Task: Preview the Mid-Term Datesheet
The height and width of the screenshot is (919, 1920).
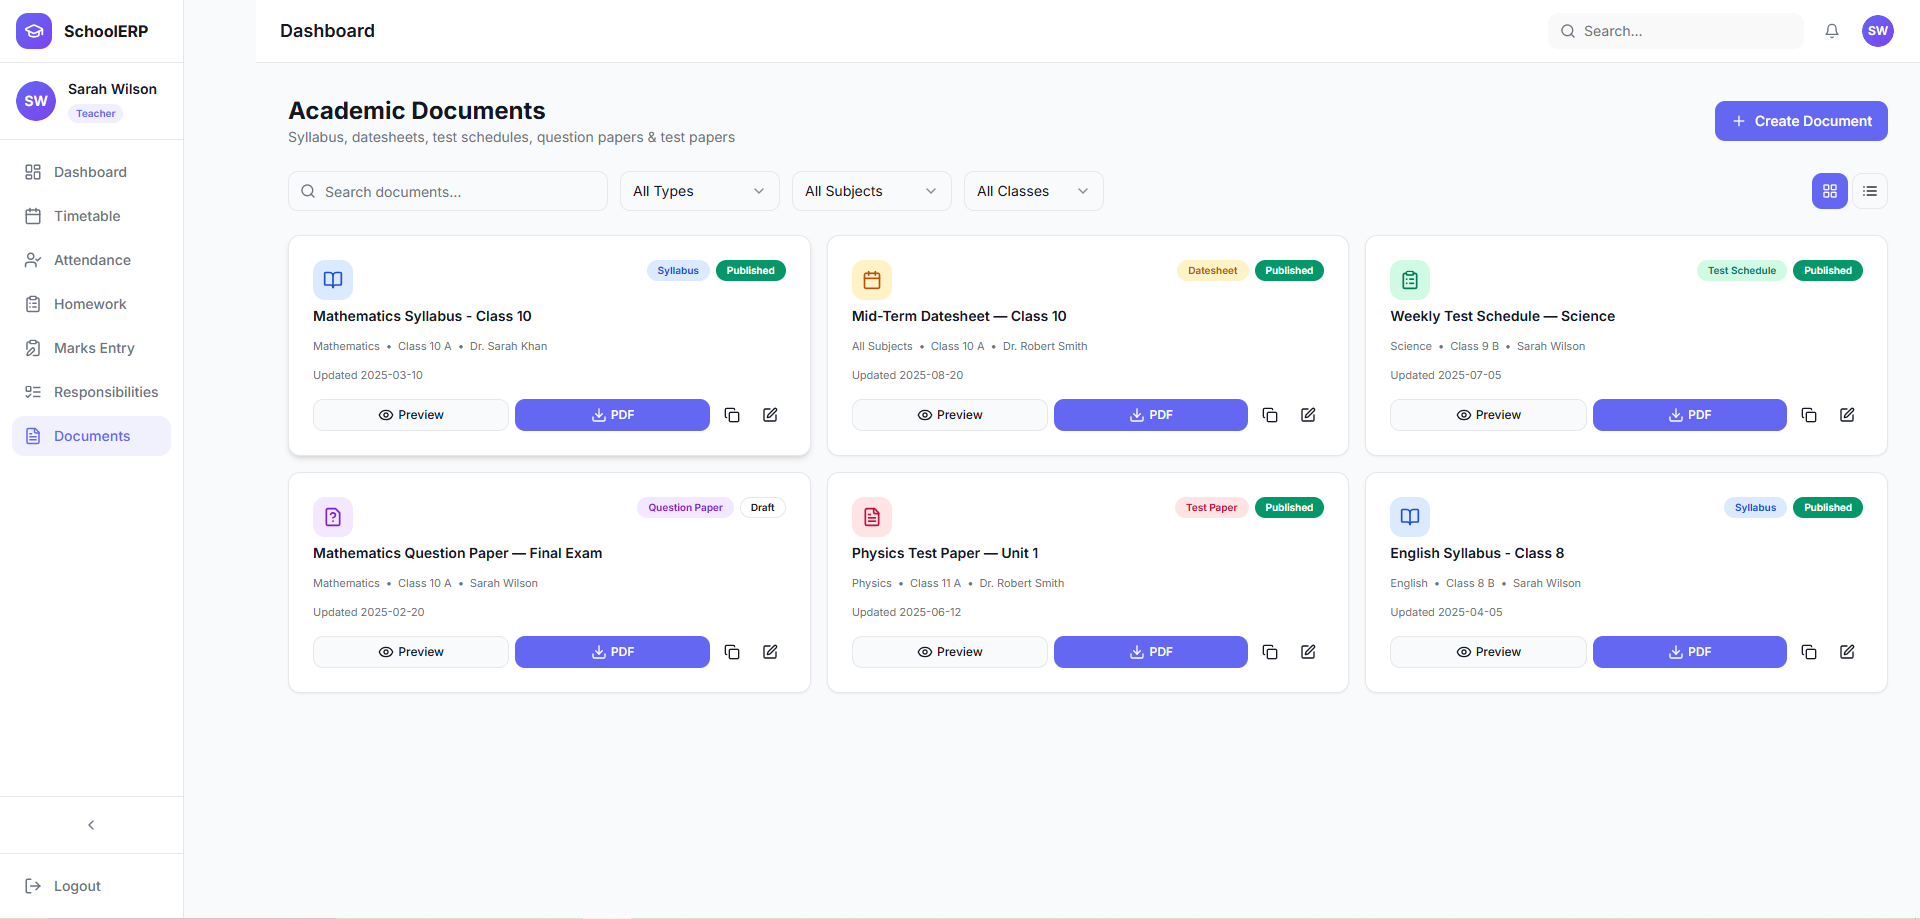Action: [x=950, y=415]
